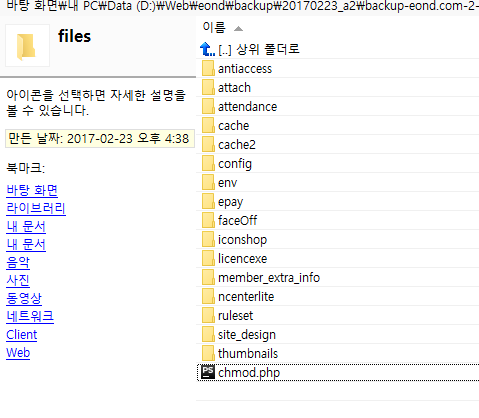Open the 사진 bookmark link
This screenshot has height=418, width=479.
pyautogui.click(x=18, y=281)
